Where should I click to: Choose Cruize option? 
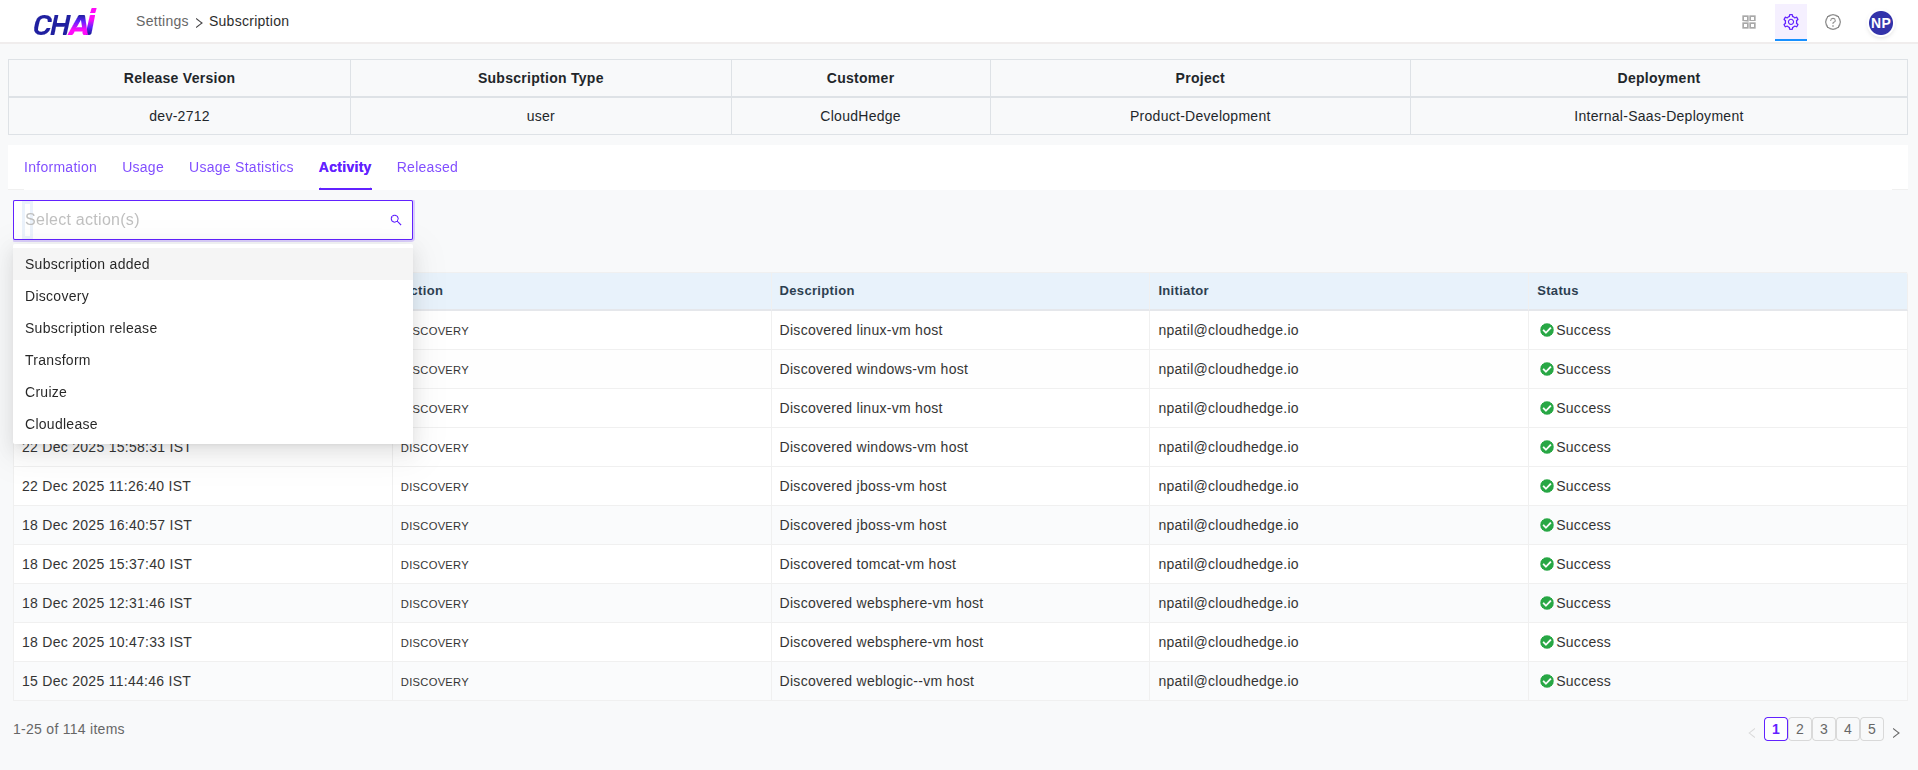coord(213,392)
